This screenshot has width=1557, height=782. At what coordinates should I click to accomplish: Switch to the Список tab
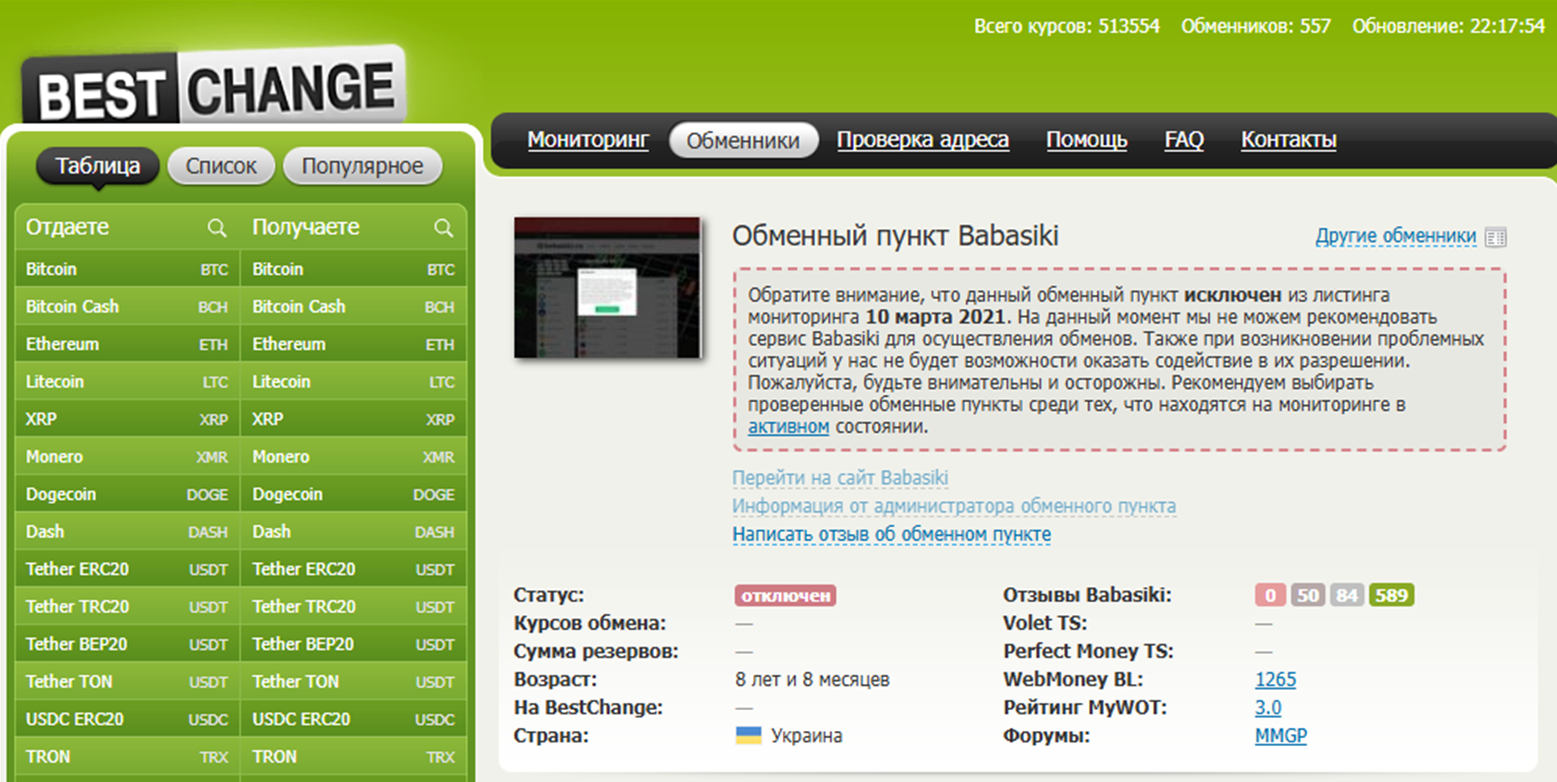click(x=221, y=166)
